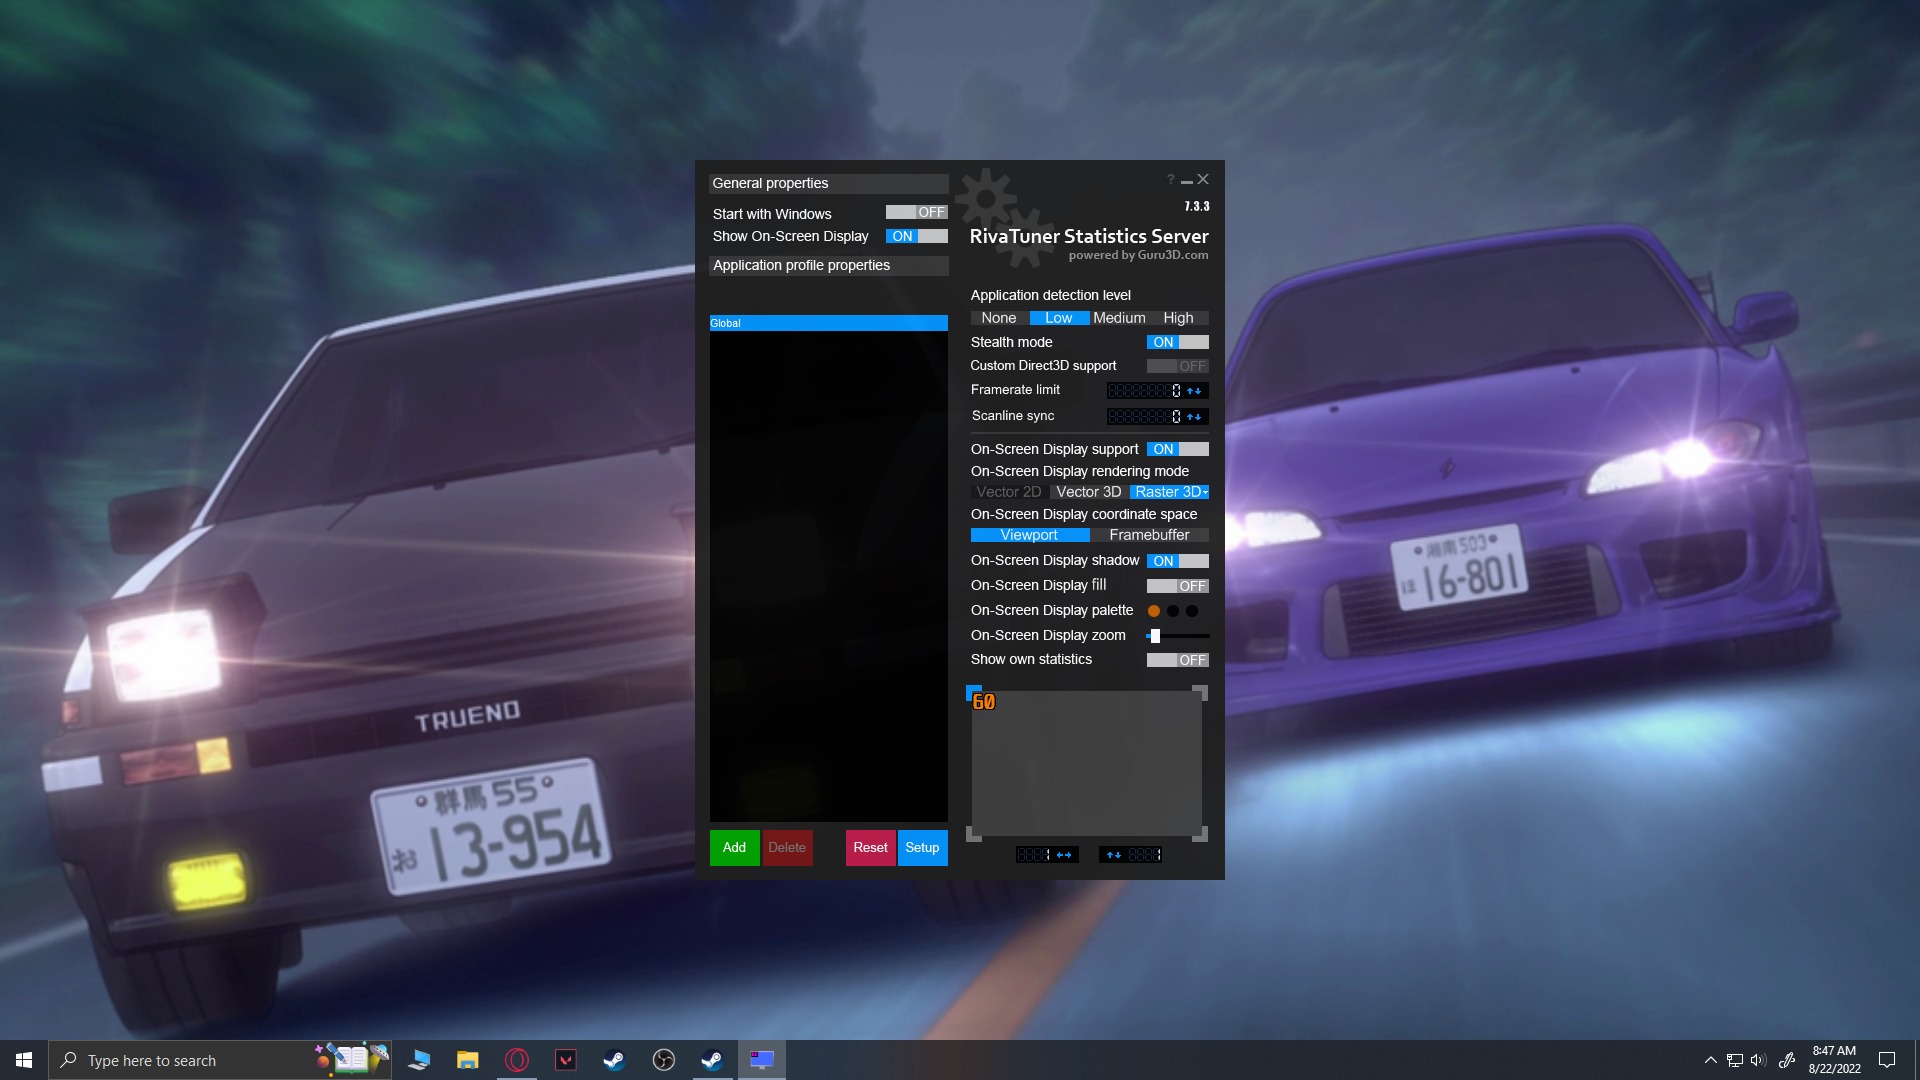The height and width of the screenshot is (1080, 1920).
Task: Toggle On-Screen Display support switch
Action: point(1177,449)
